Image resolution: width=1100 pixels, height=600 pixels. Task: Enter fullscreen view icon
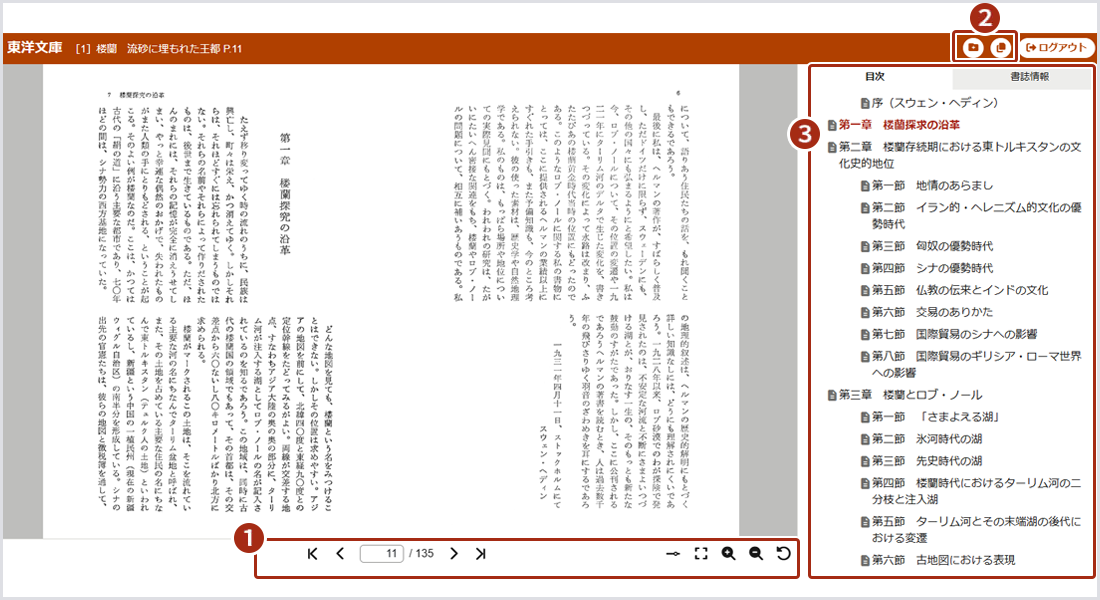[x=701, y=554]
